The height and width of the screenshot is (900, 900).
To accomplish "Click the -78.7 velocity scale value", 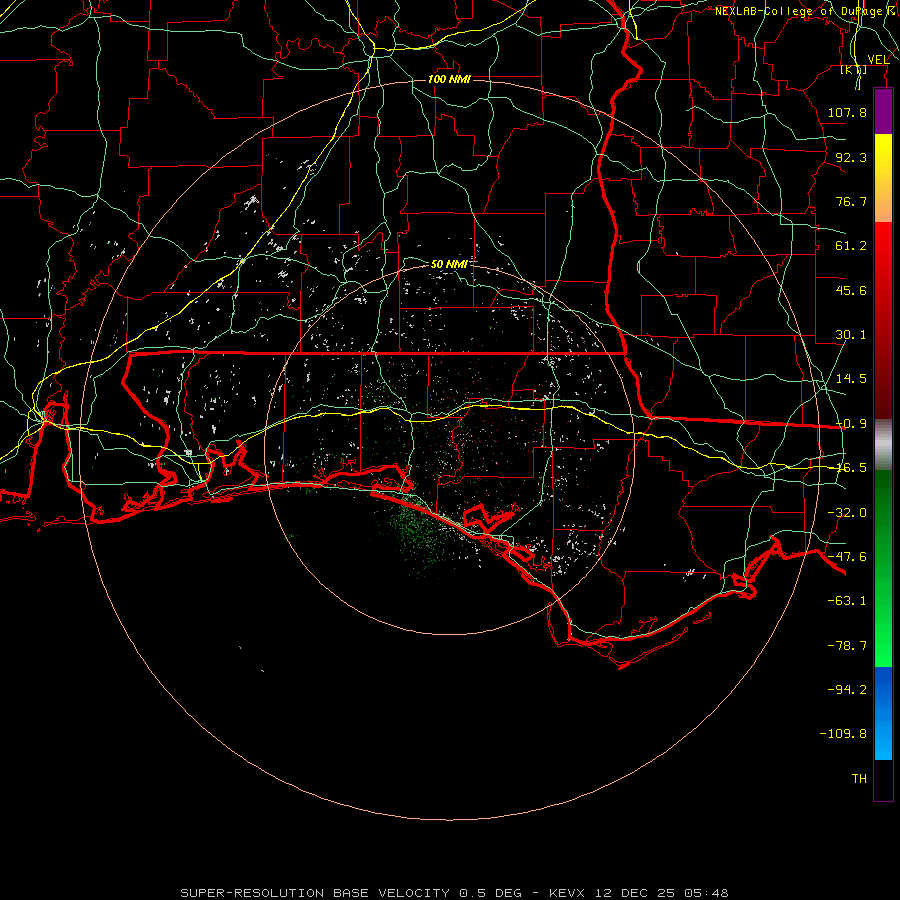I will (847, 646).
